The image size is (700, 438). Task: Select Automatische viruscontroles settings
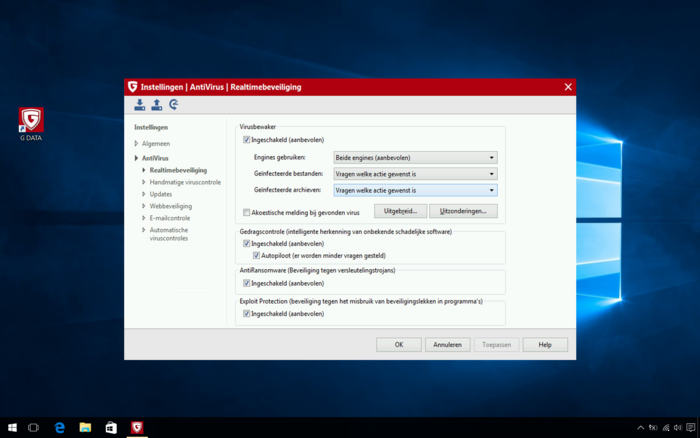click(x=169, y=234)
